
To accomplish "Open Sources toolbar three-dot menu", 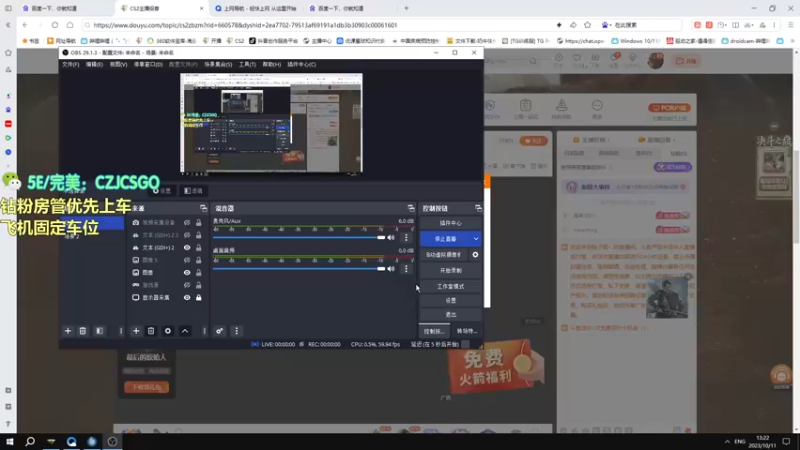I will tap(204, 331).
